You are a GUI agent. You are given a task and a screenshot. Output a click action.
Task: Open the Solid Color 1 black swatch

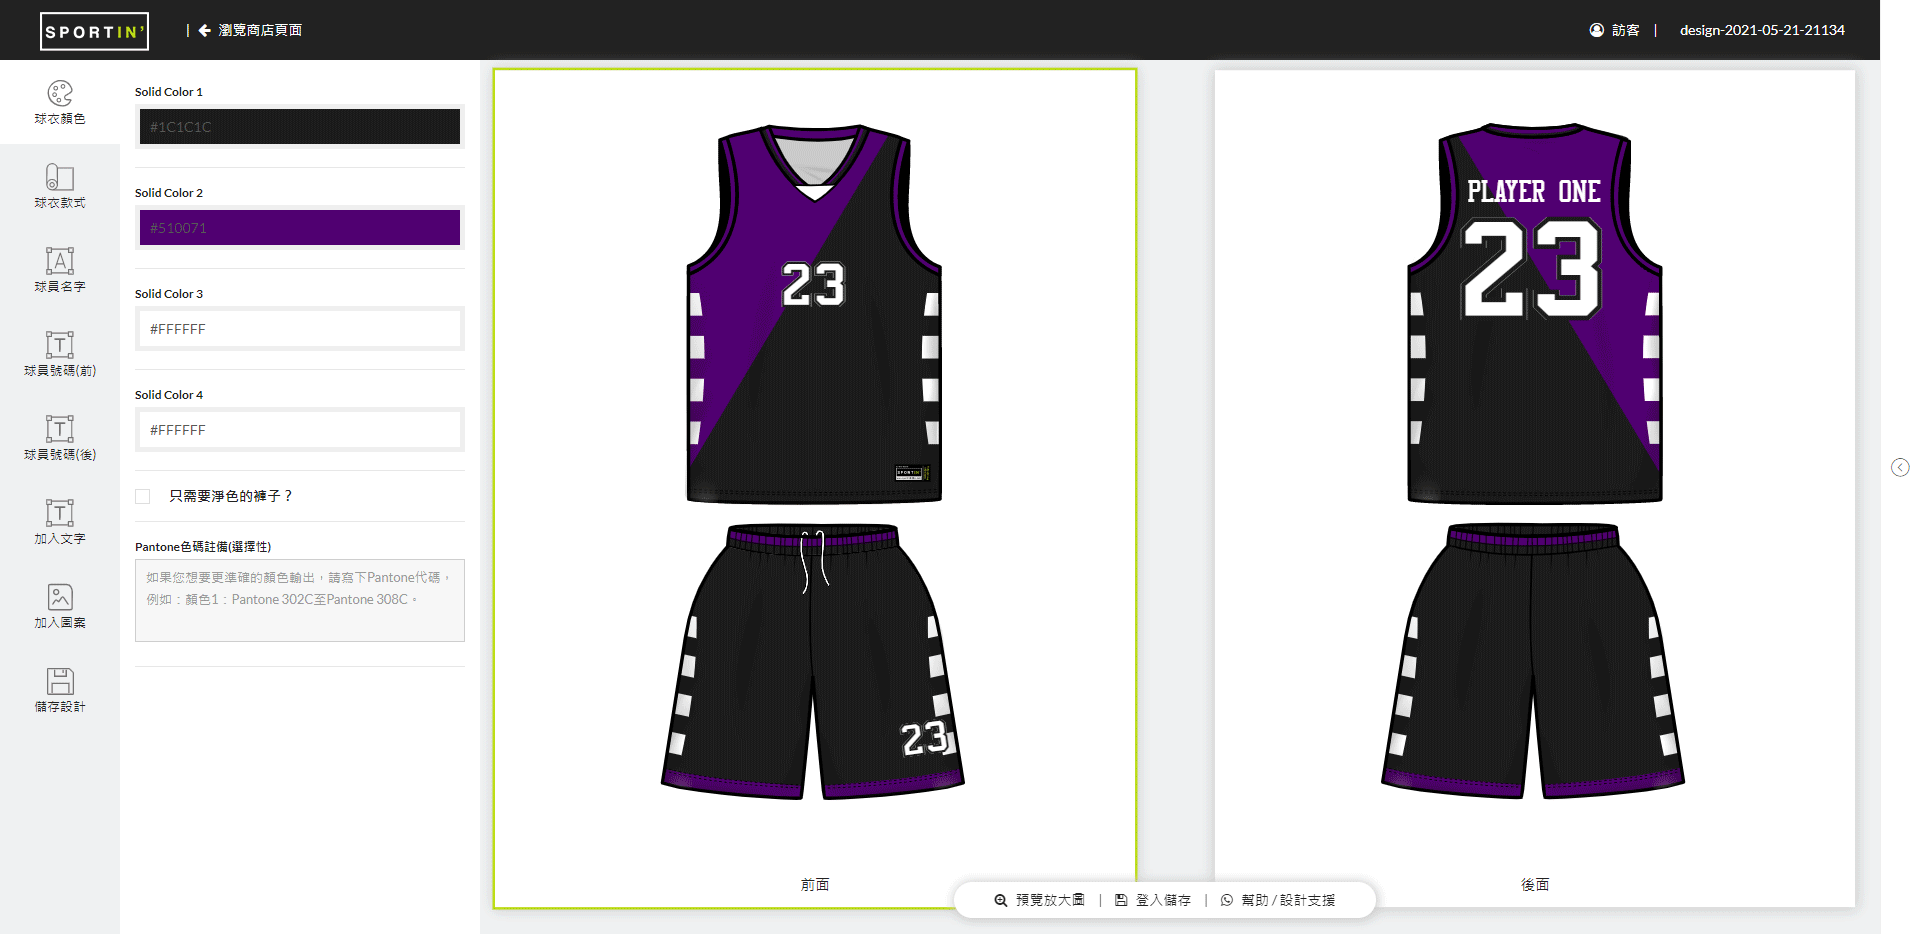[x=300, y=127]
